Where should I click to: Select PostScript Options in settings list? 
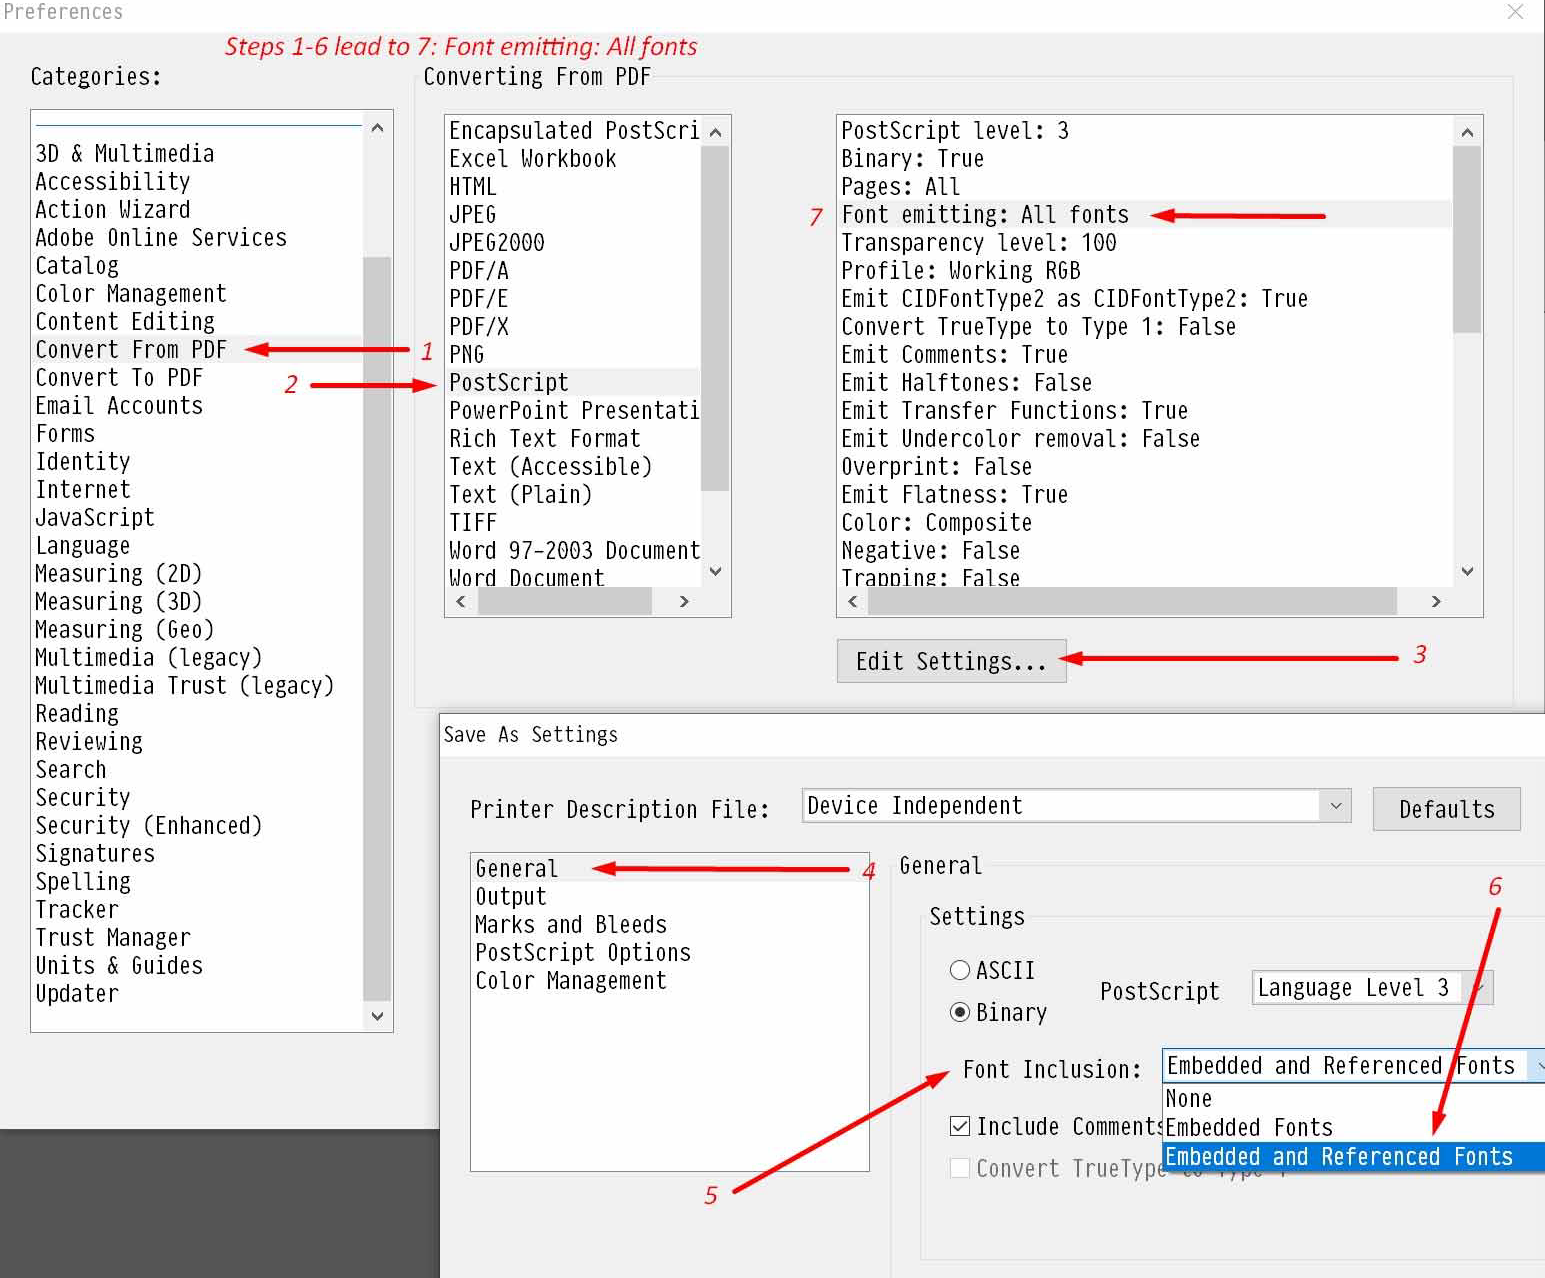coord(583,953)
